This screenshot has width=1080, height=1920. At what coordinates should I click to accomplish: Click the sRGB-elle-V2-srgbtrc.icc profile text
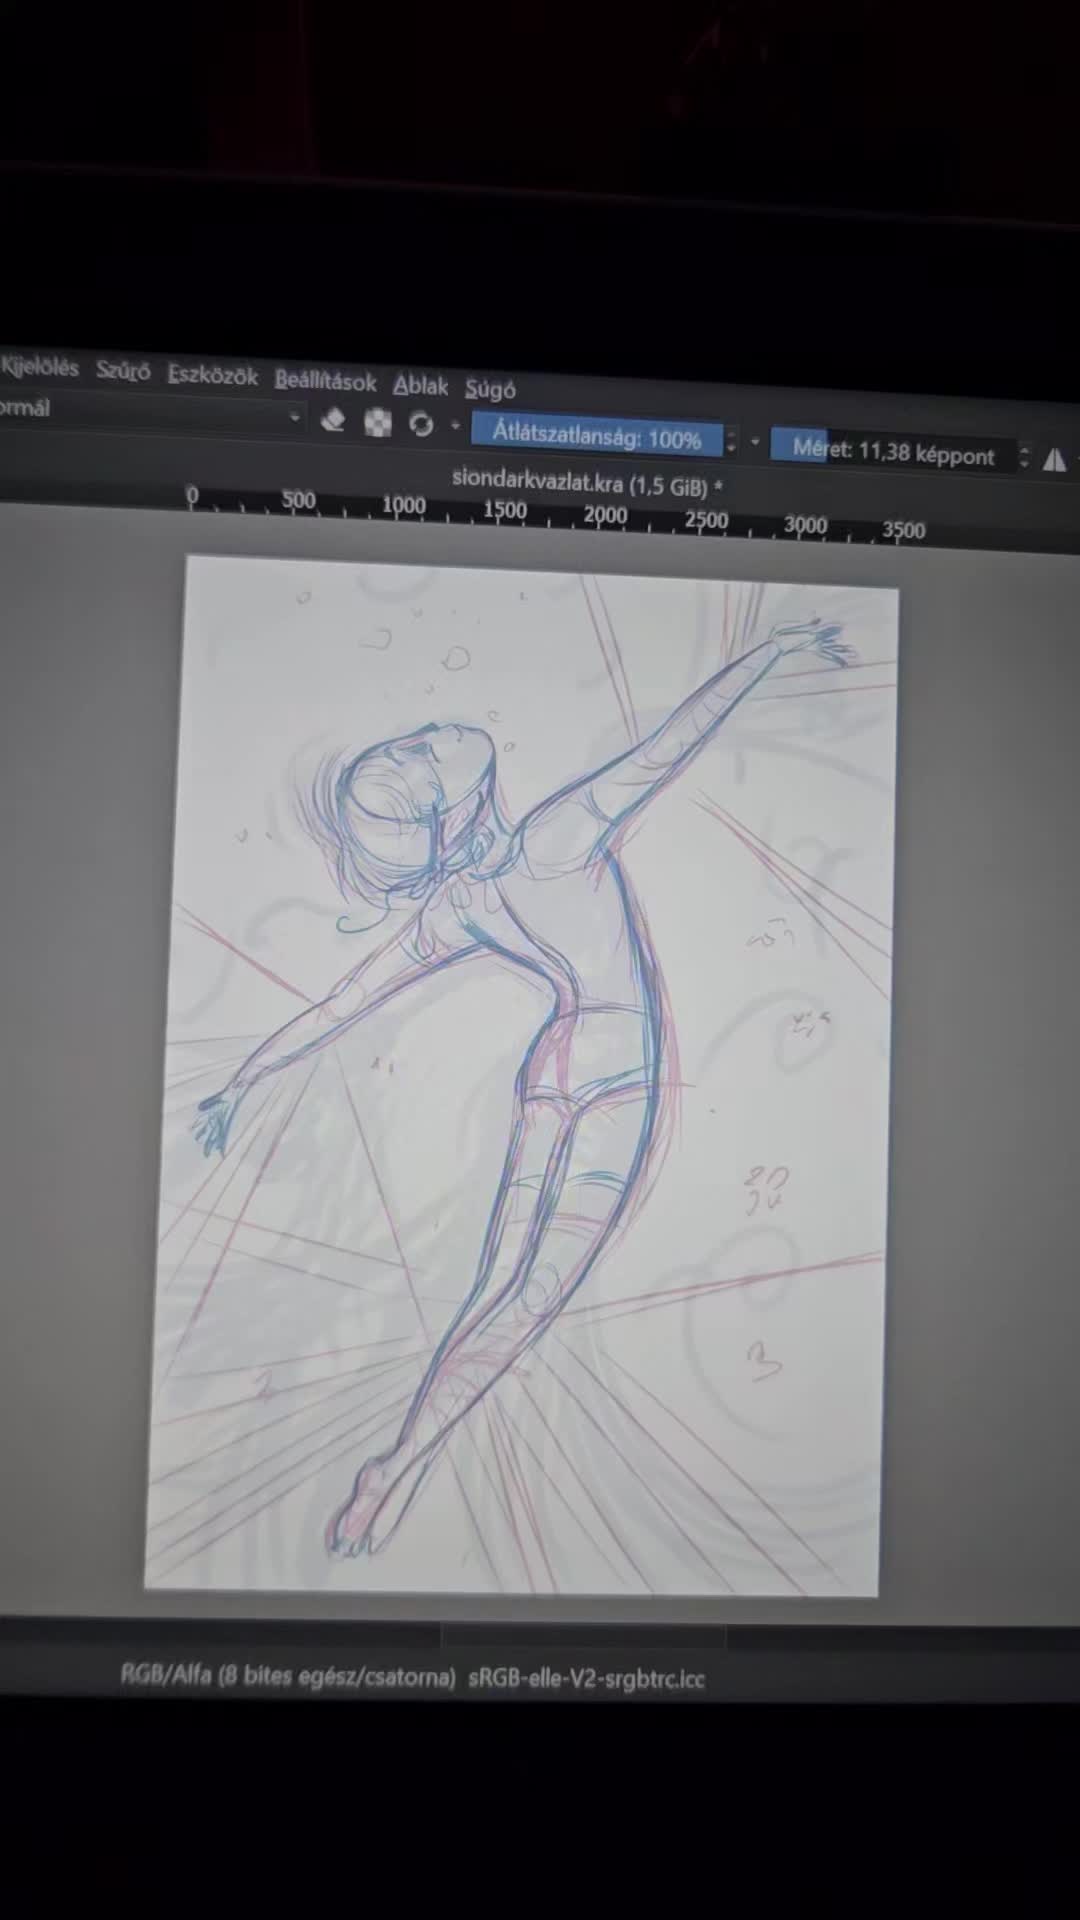click(586, 1678)
